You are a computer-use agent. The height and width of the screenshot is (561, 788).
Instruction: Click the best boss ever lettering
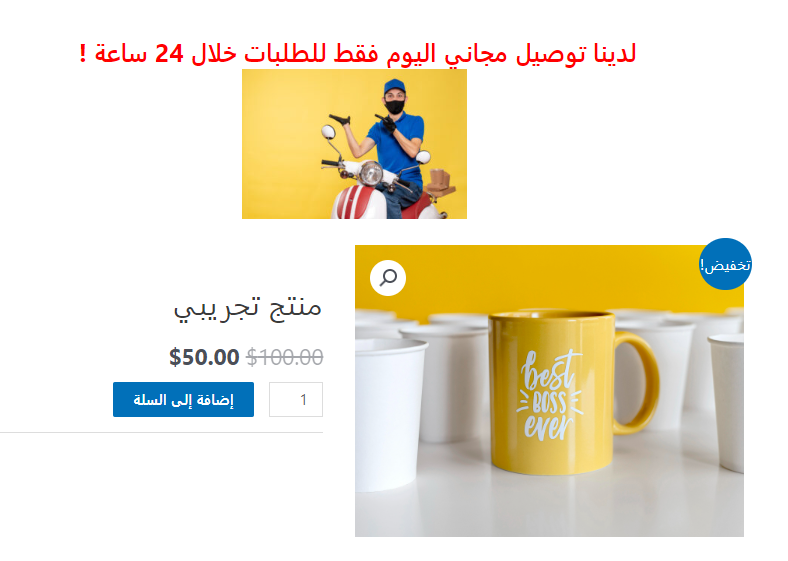pyautogui.click(x=549, y=395)
